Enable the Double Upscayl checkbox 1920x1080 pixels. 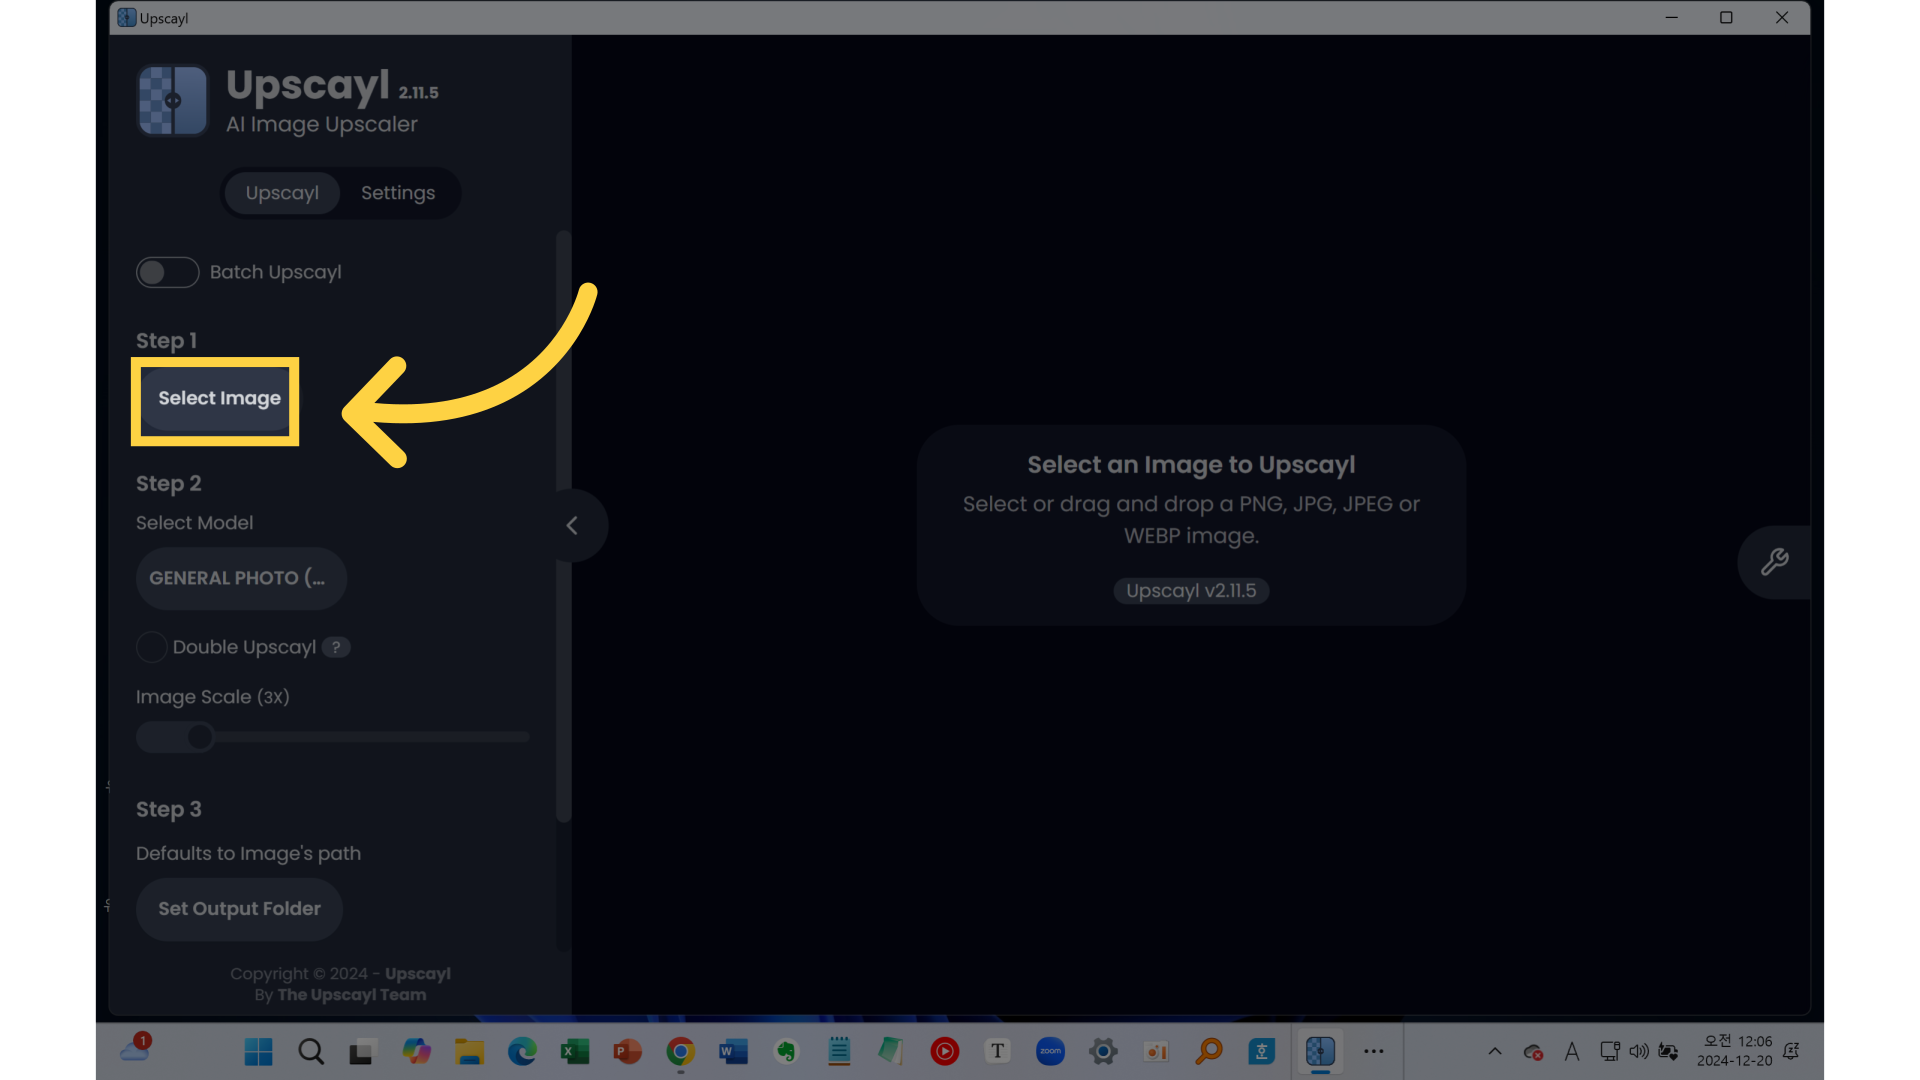[151, 647]
